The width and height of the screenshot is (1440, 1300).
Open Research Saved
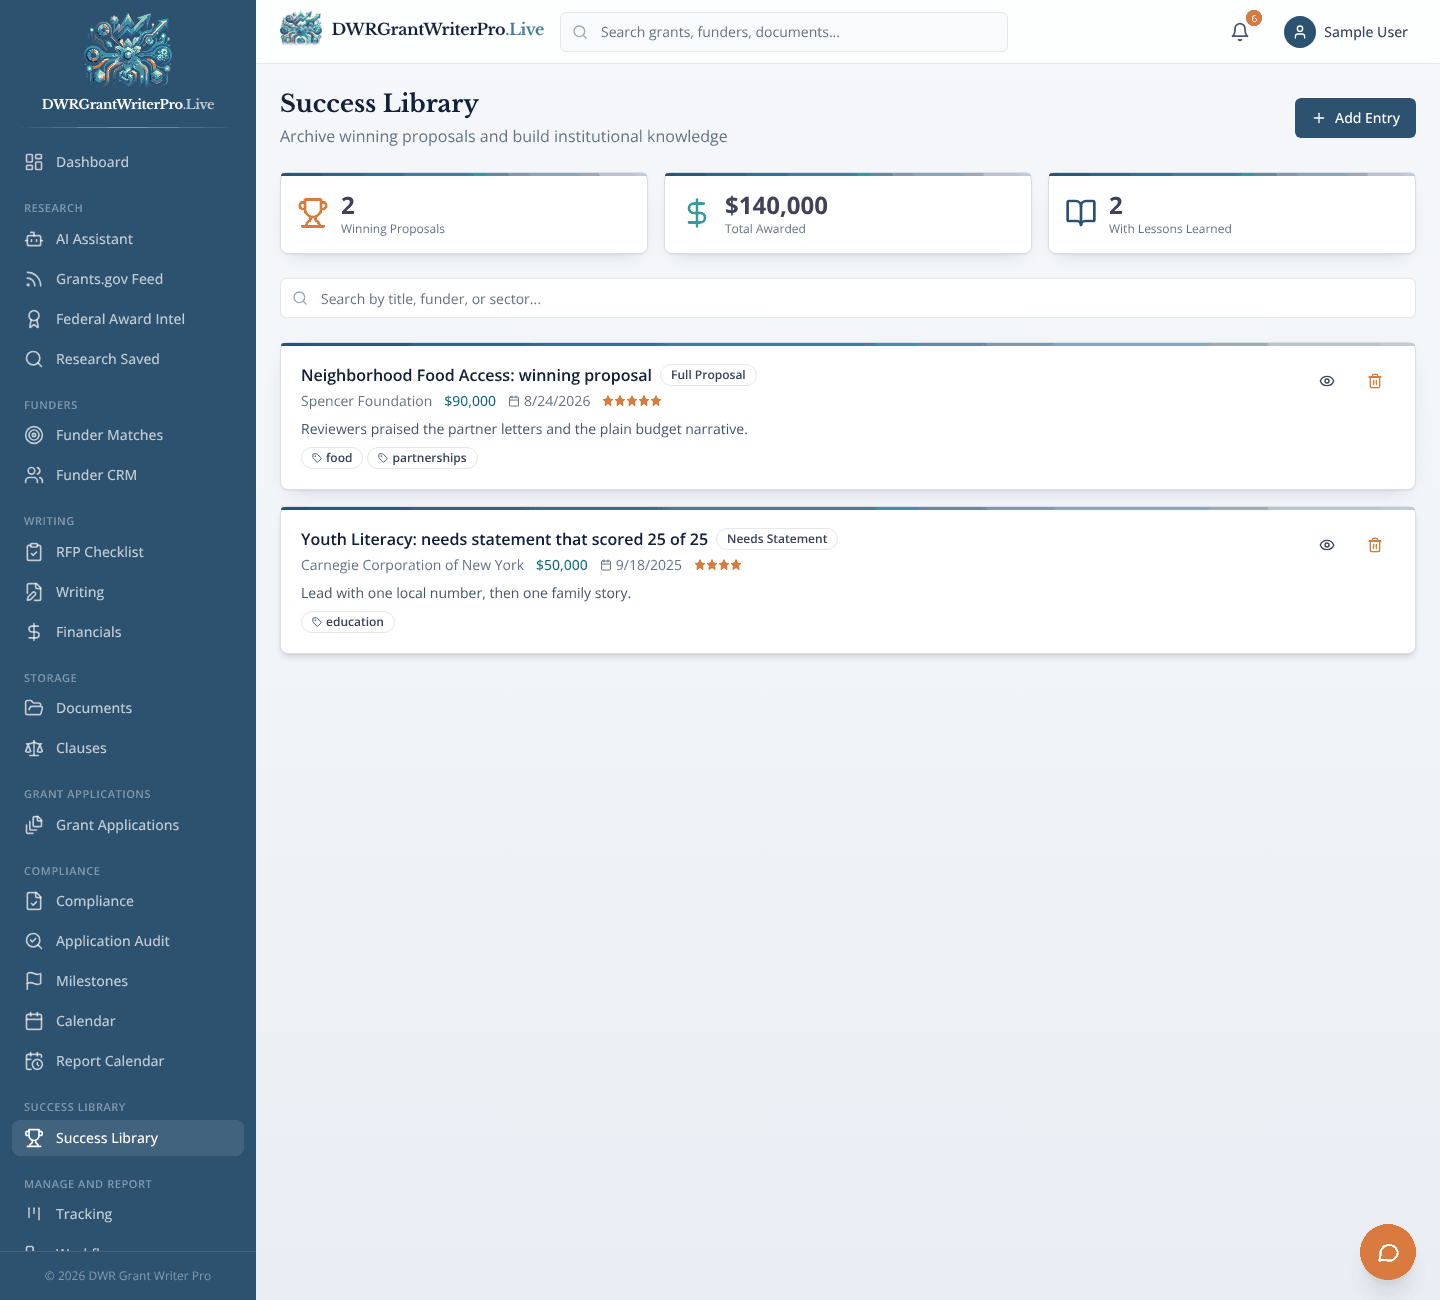click(128, 359)
